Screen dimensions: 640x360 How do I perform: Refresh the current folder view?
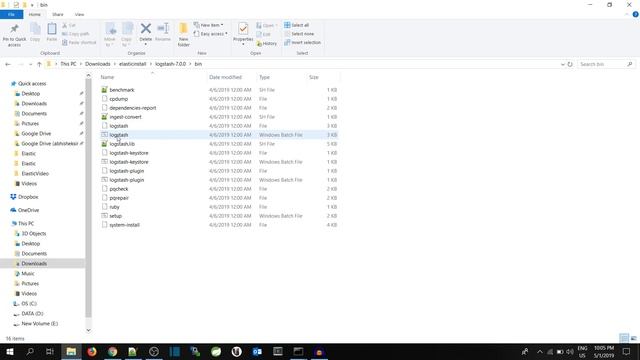[570, 64]
